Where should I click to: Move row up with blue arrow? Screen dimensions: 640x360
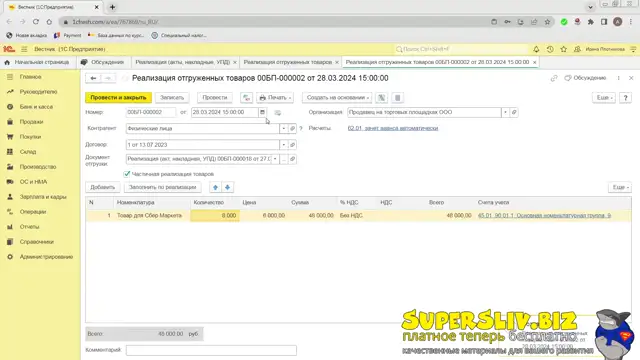point(216,187)
